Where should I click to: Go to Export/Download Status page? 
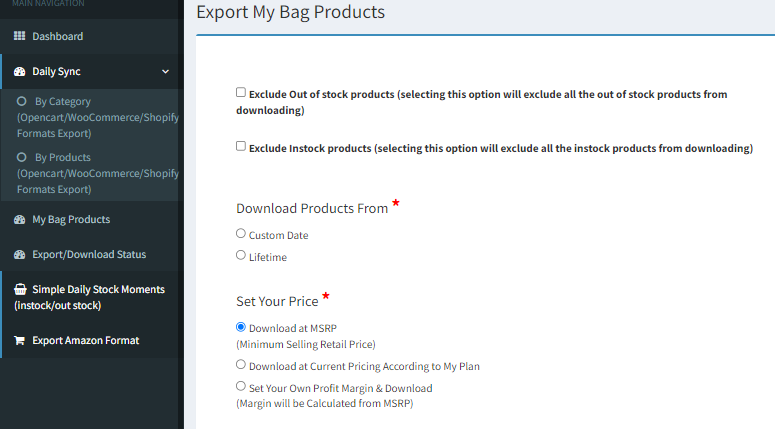(x=92, y=255)
